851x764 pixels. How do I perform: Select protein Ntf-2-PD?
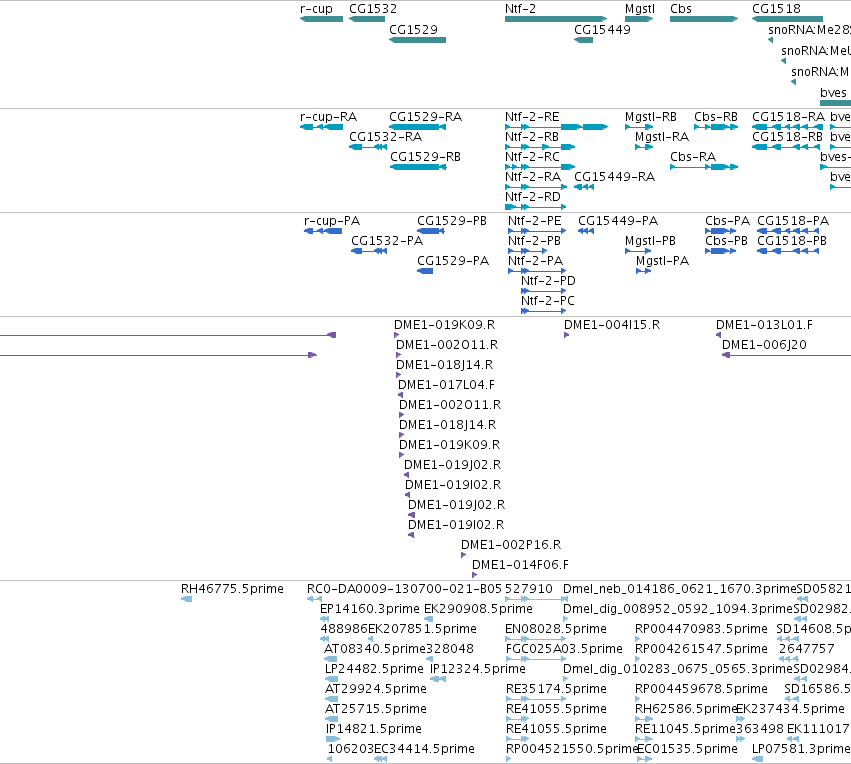pyautogui.click(x=548, y=282)
